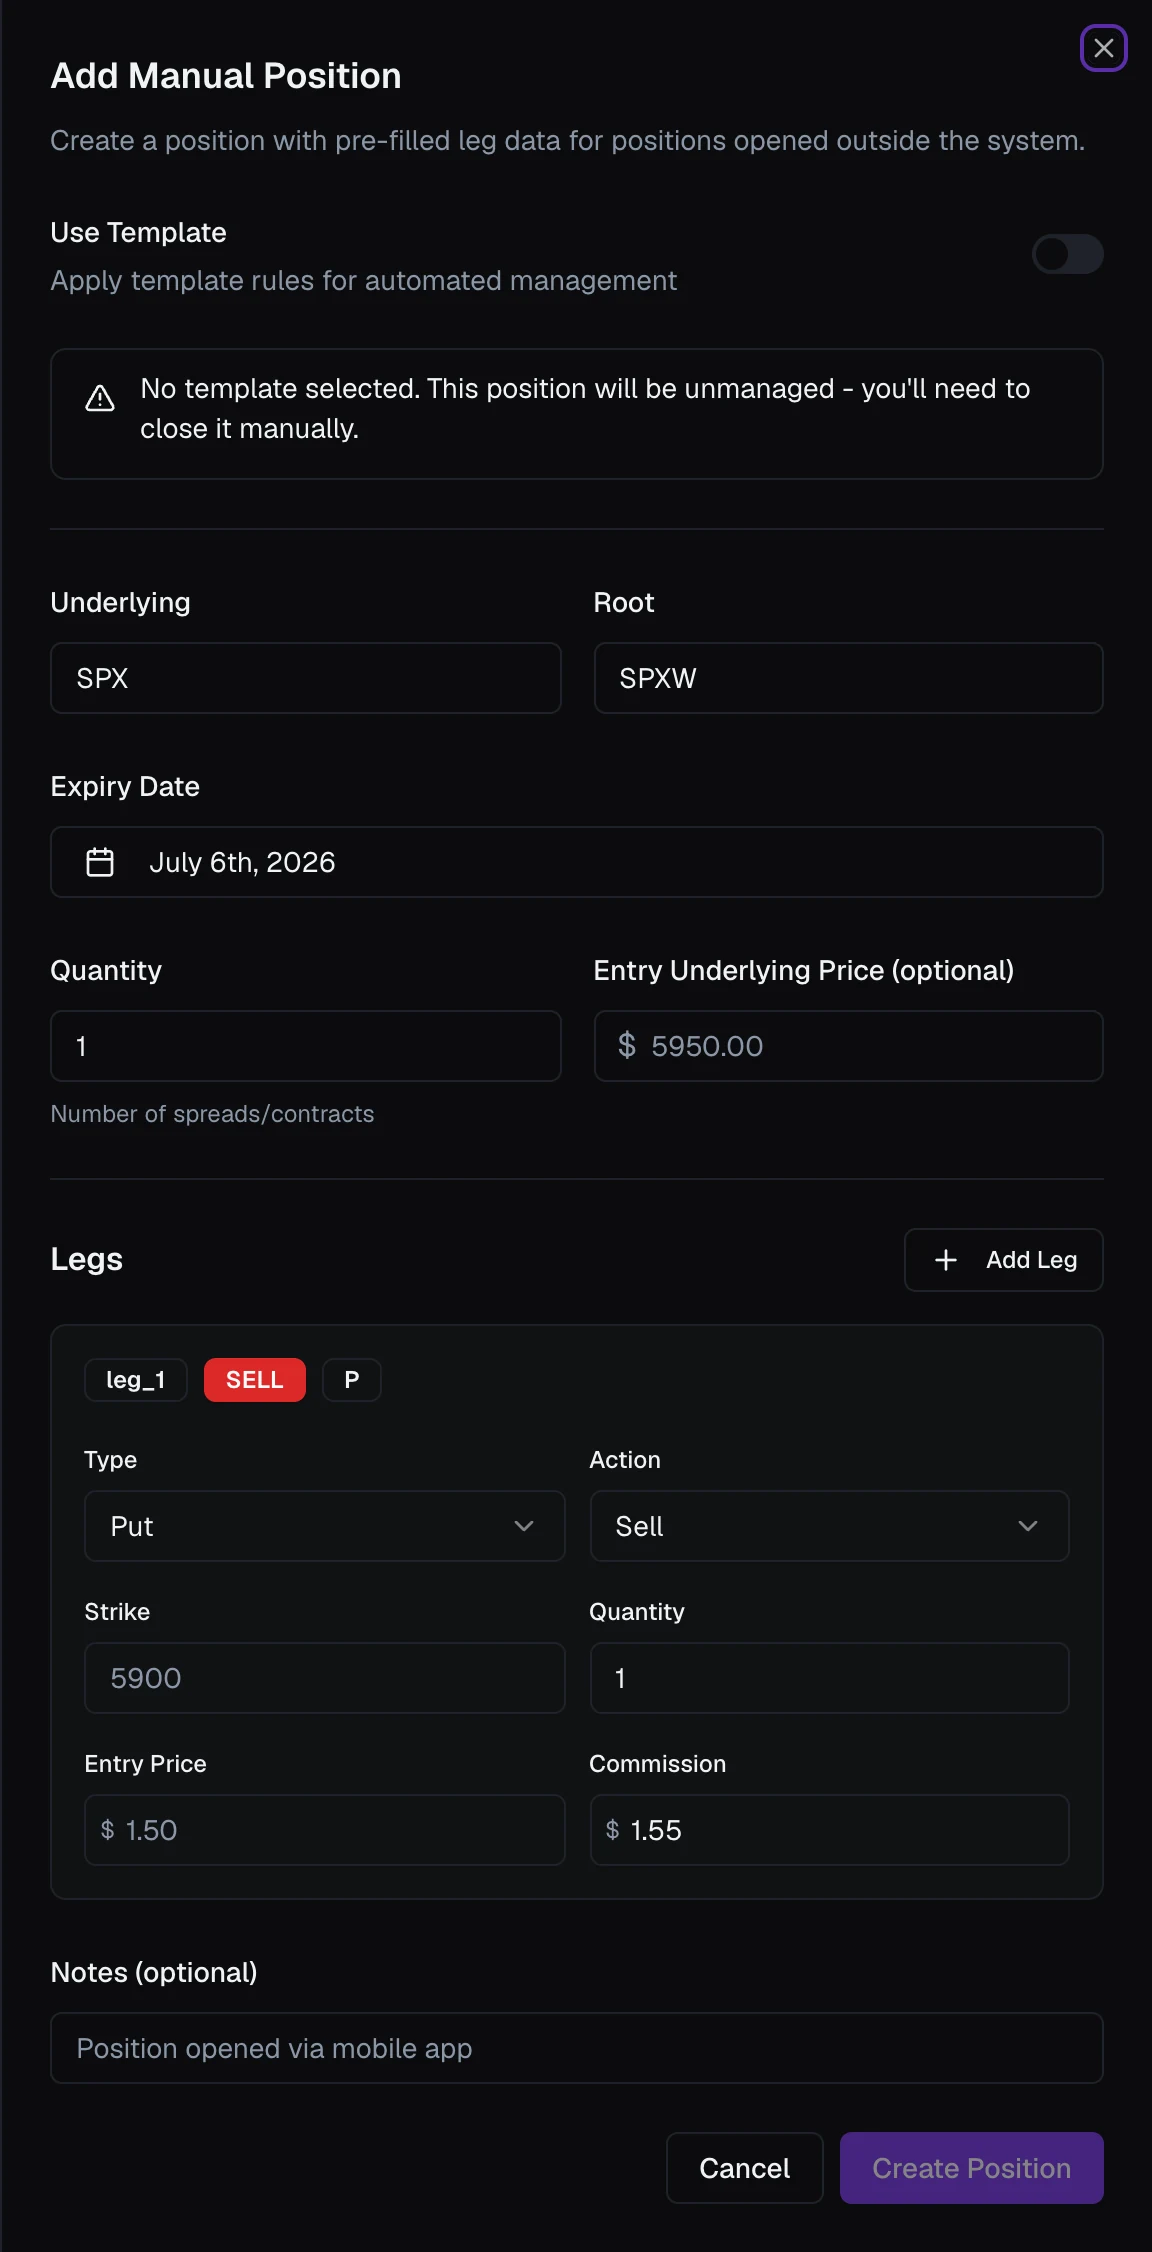Click the red SELL badge
The width and height of the screenshot is (1152, 2252).
[255, 1380]
